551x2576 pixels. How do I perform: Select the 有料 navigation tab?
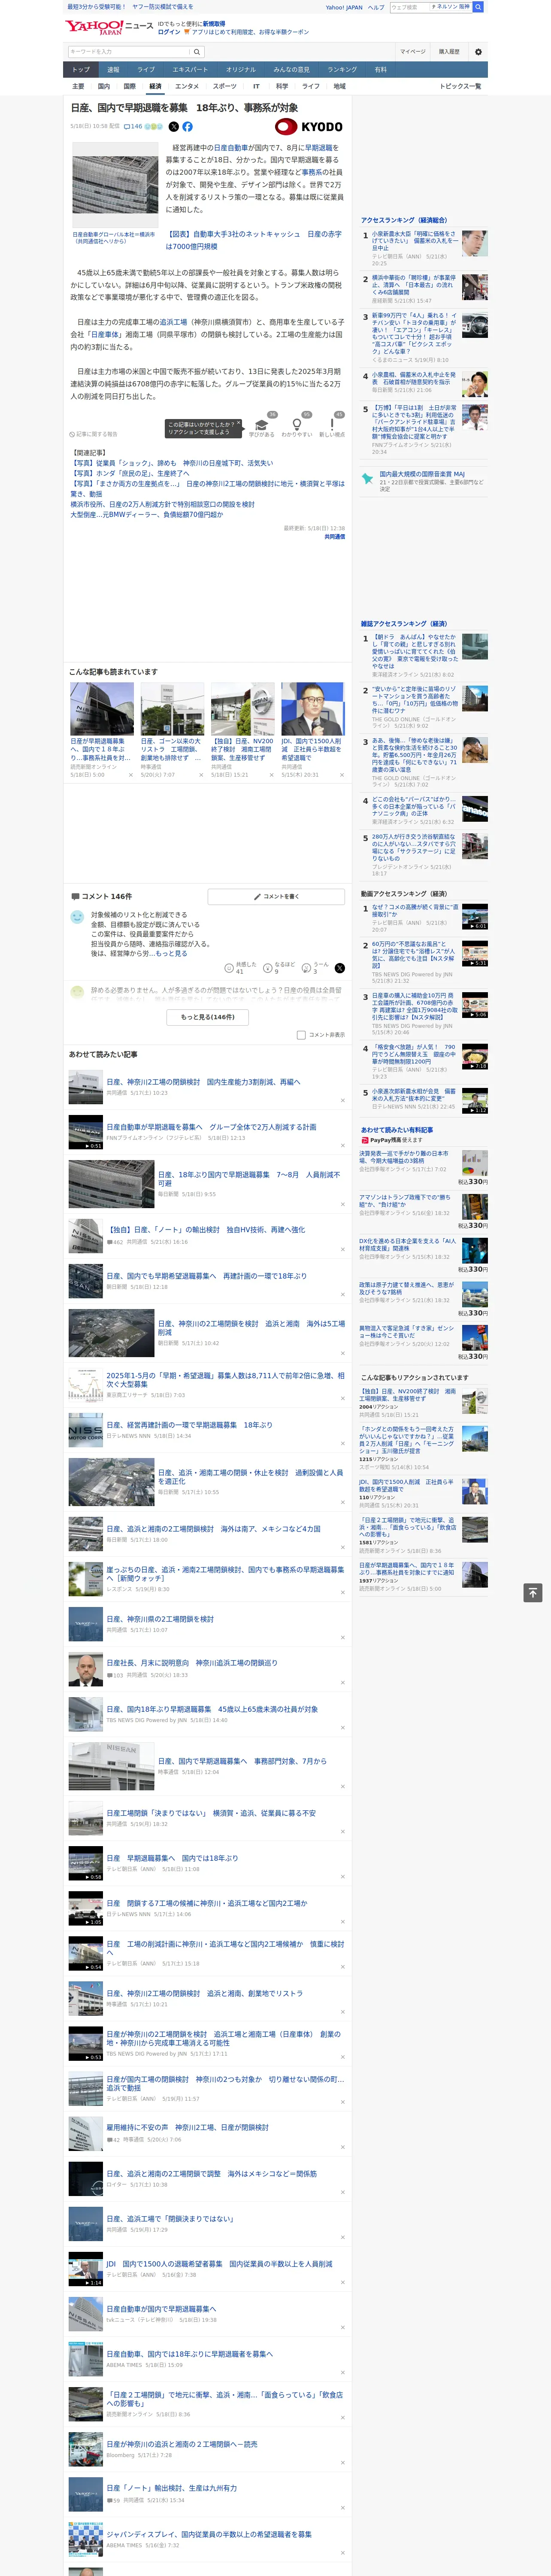pyautogui.click(x=380, y=70)
